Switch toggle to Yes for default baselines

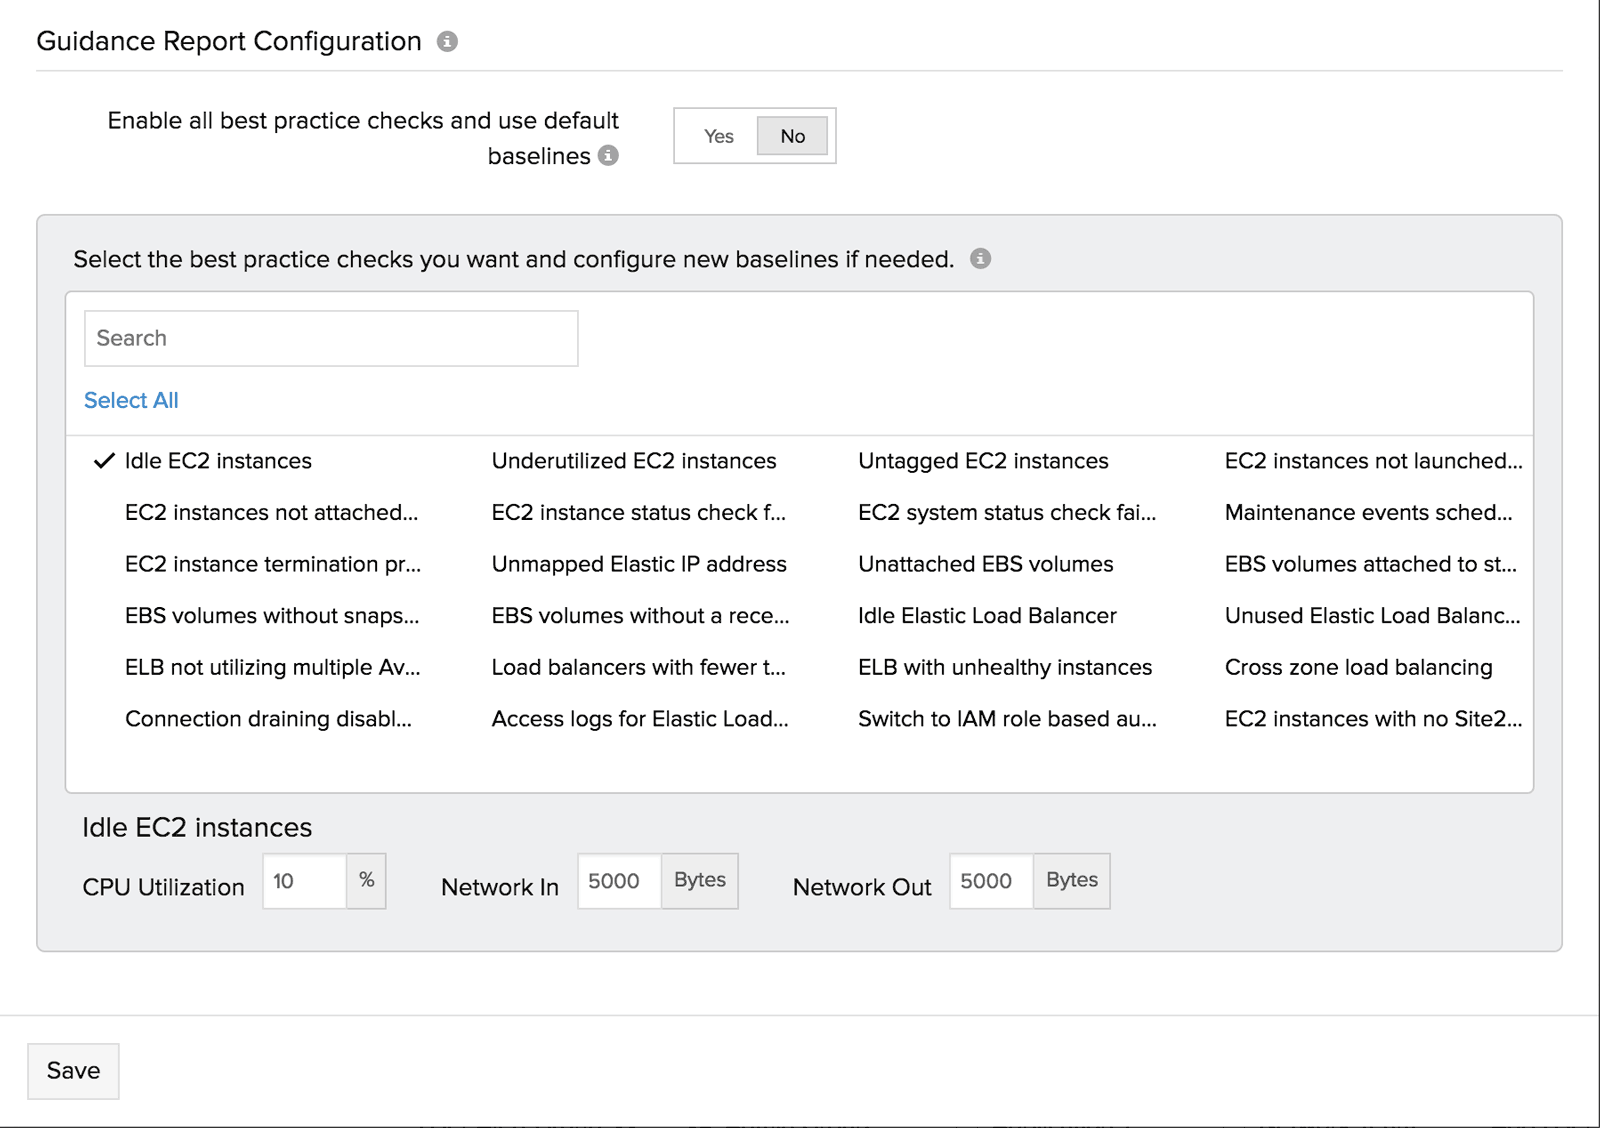[718, 136]
